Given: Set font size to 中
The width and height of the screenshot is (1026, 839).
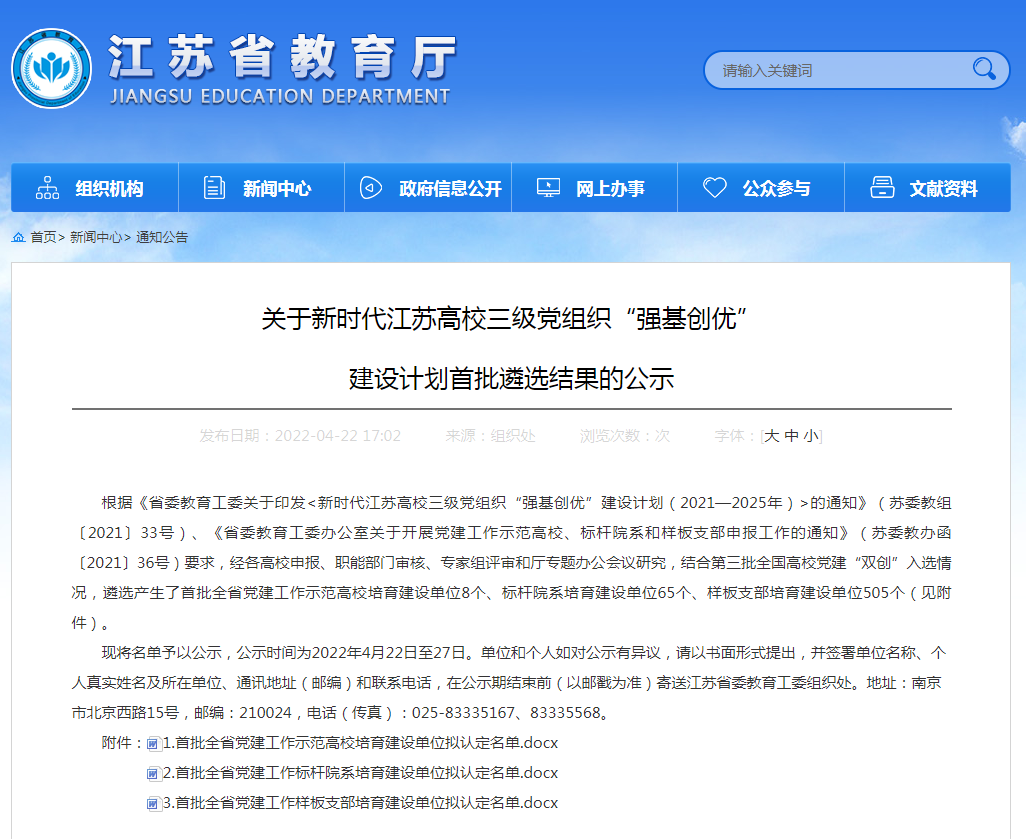Looking at the screenshot, I should [x=791, y=436].
